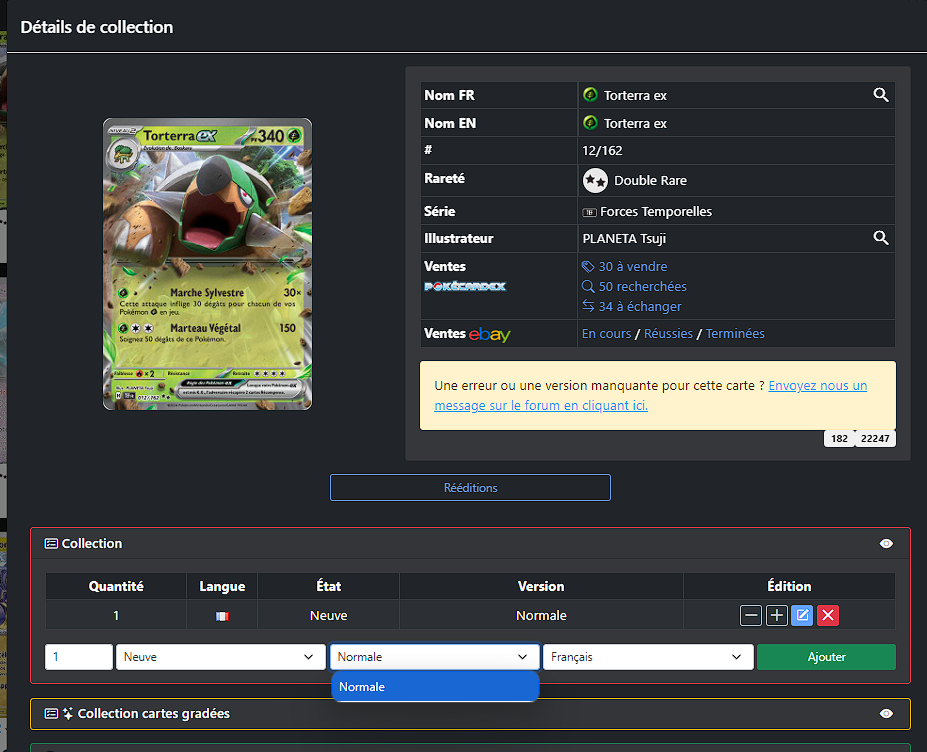Click the Collection section header title
Image resolution: width=927 pixels, height=752 pixels.
coord(92,543)
